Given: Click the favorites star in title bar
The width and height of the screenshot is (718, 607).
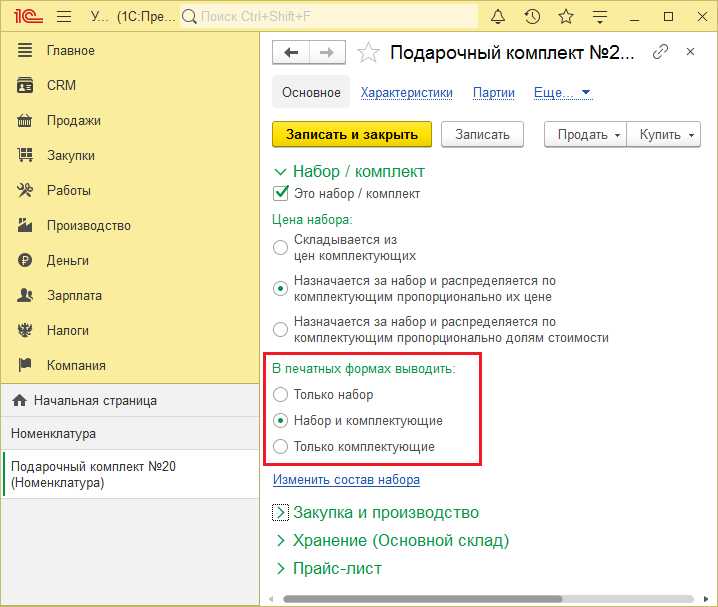Looking at the screenshot, I should coord(566,17).
